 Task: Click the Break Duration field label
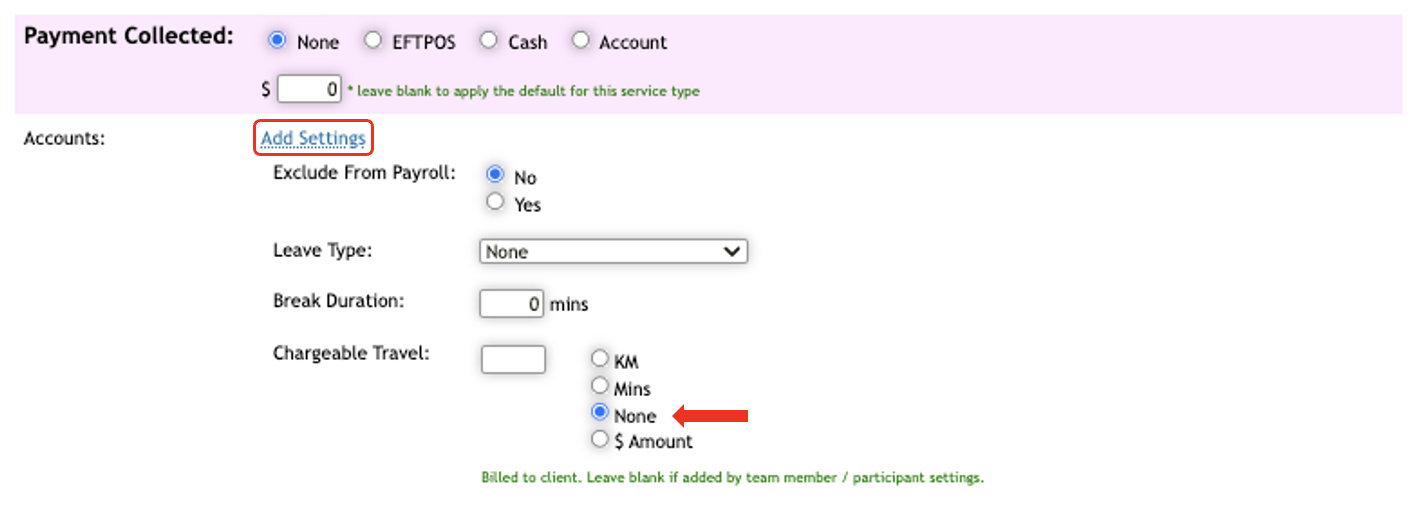point(340,300)
